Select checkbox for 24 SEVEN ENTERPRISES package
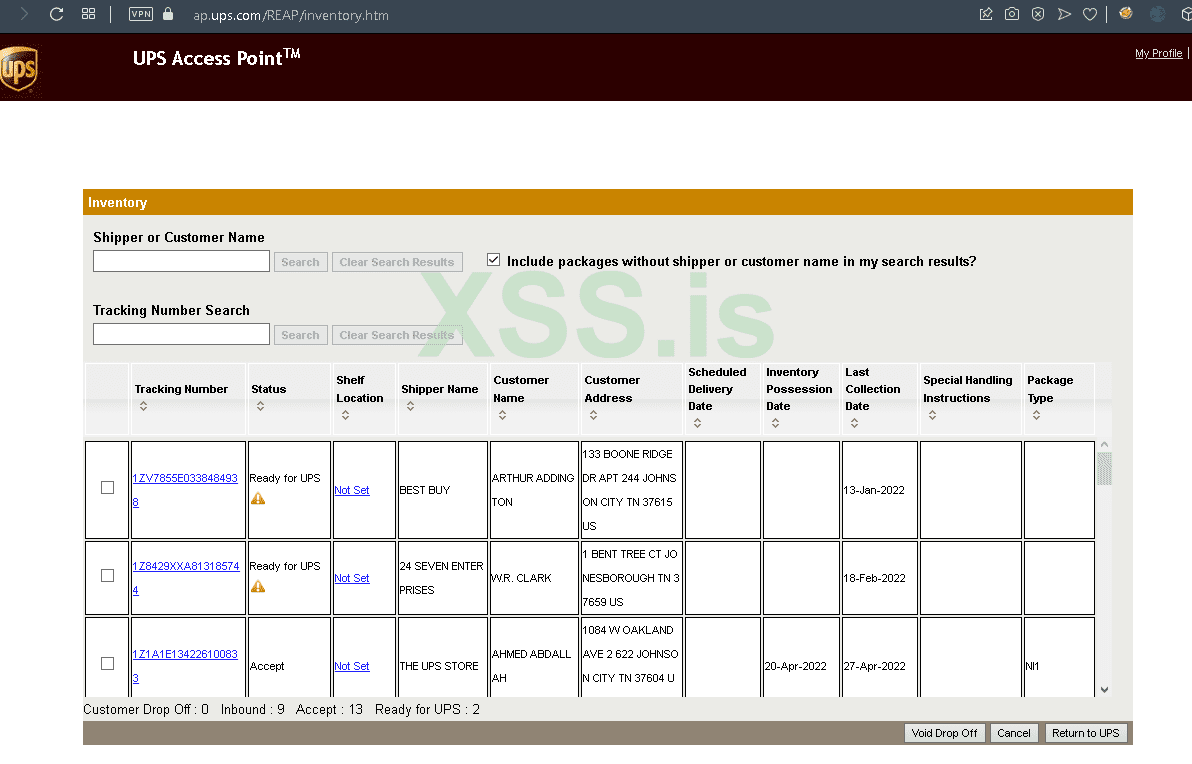Image resolution: width=1192 pixels, height=764 pixels. (107, 575)
